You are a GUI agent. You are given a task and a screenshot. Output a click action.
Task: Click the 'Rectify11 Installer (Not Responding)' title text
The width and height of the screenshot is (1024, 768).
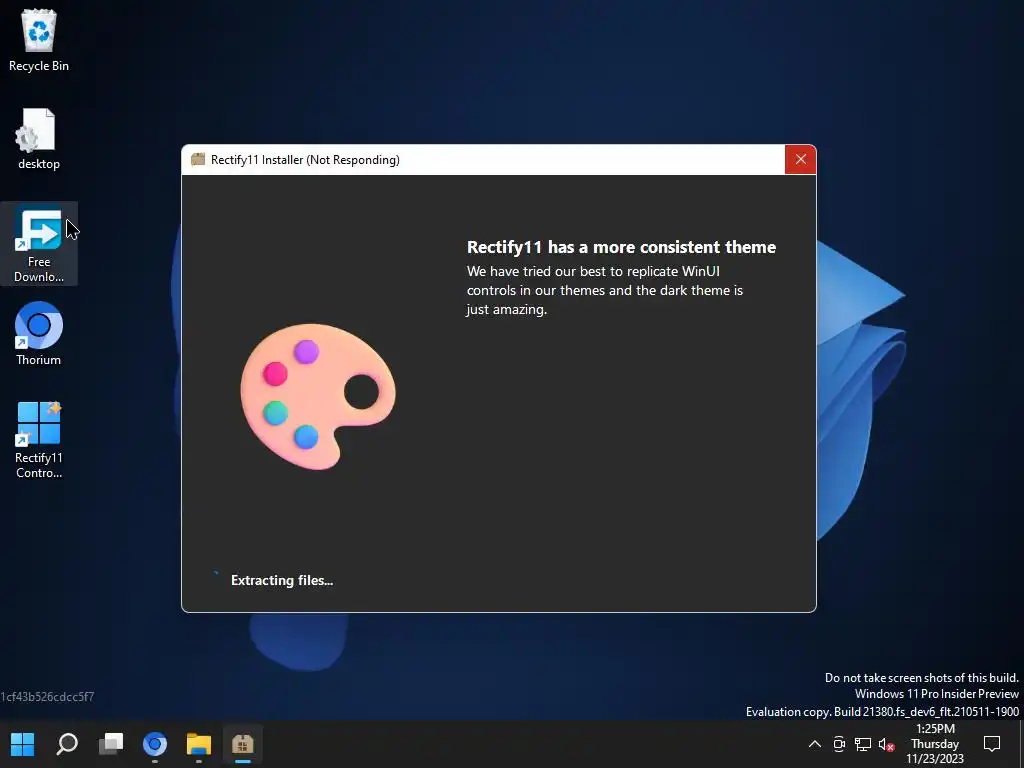tap(305, 160)
